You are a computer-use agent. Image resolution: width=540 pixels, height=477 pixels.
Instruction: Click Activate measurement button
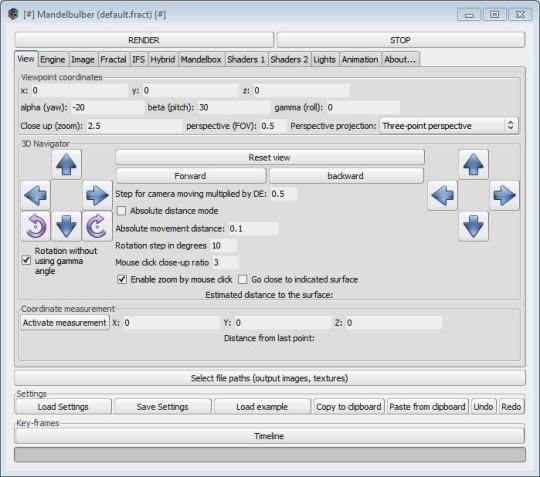click(x=65, y=323)
